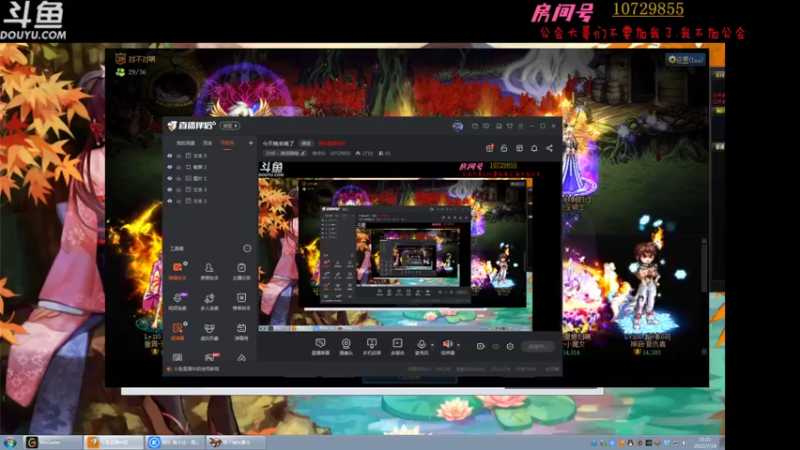Lock the 截屏 2 source layer
The image size is (800, 450).
coord(179,167)
